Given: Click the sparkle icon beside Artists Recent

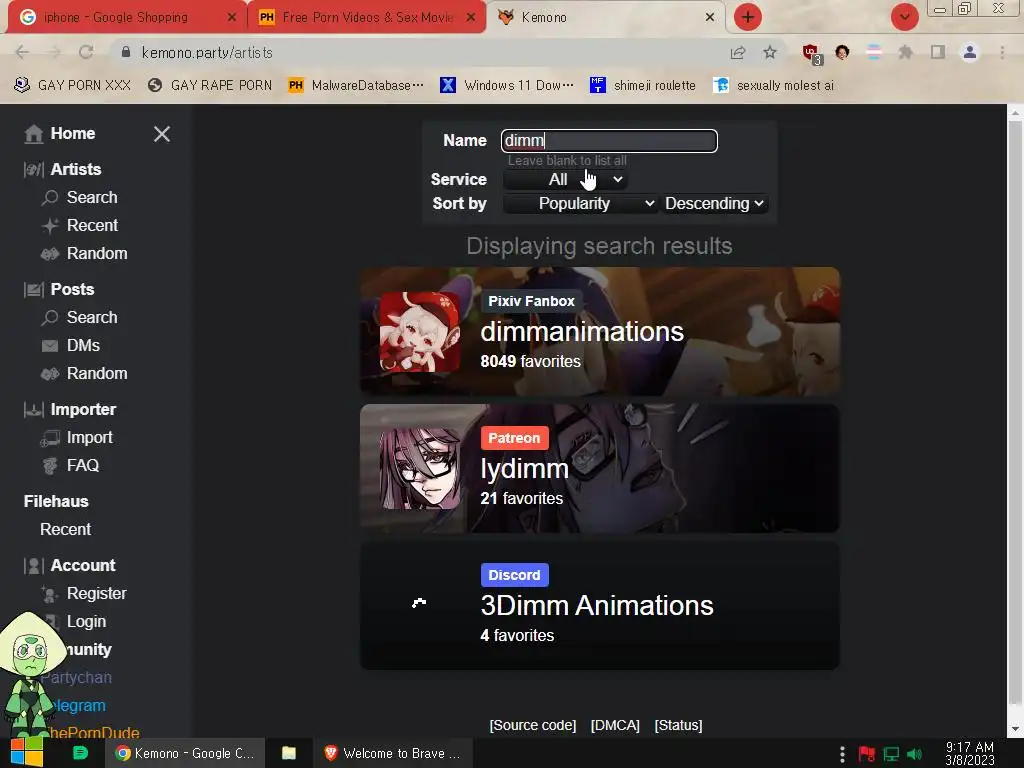Looking at the screenshot, I should [50, 226].
